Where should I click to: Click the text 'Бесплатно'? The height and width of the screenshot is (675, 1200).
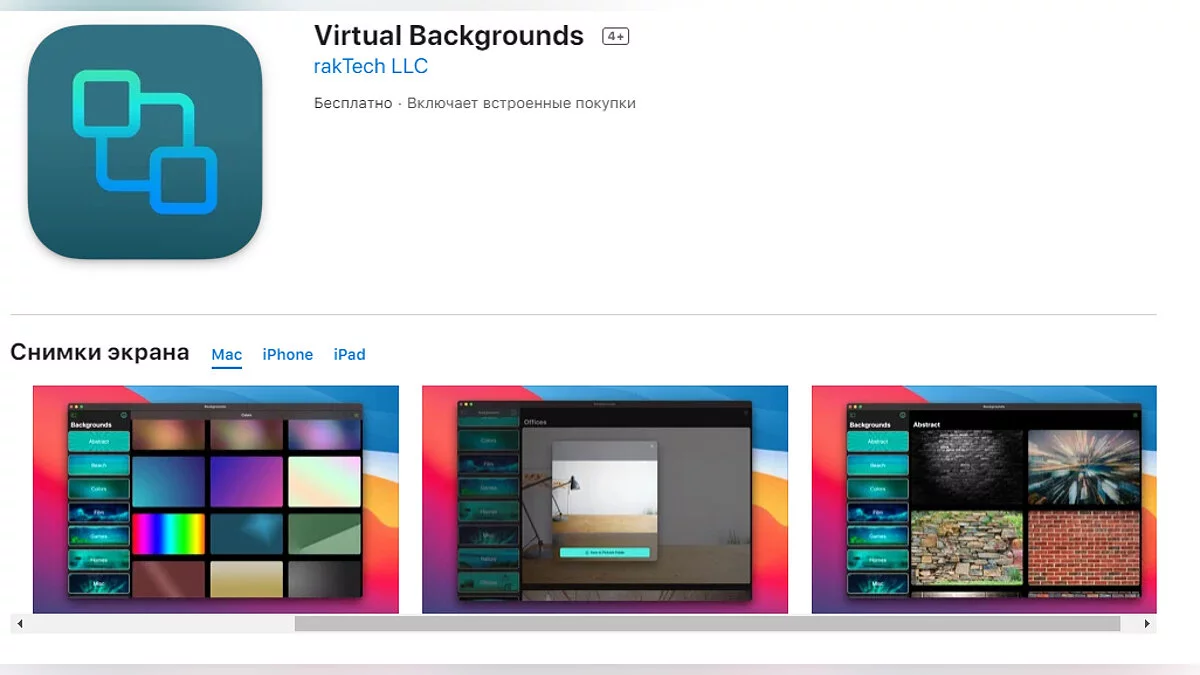tap(353, 103)
